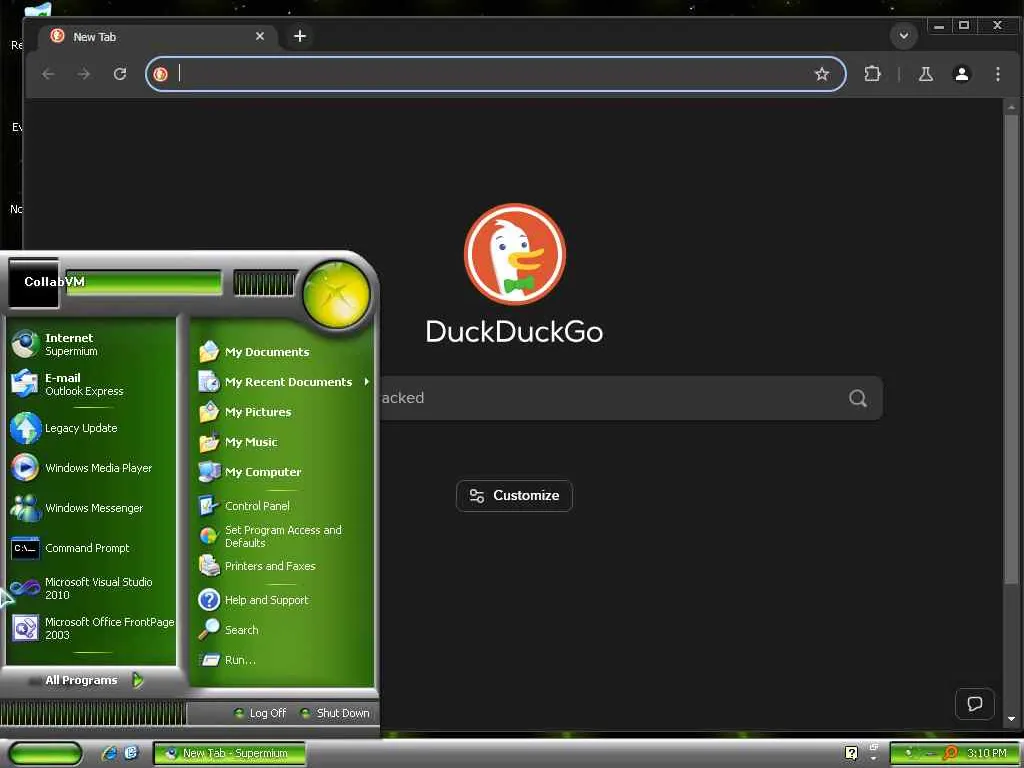Bookmark this tab with the star
This screenshot has width=1024, height=768.
(x=822, y=74)
